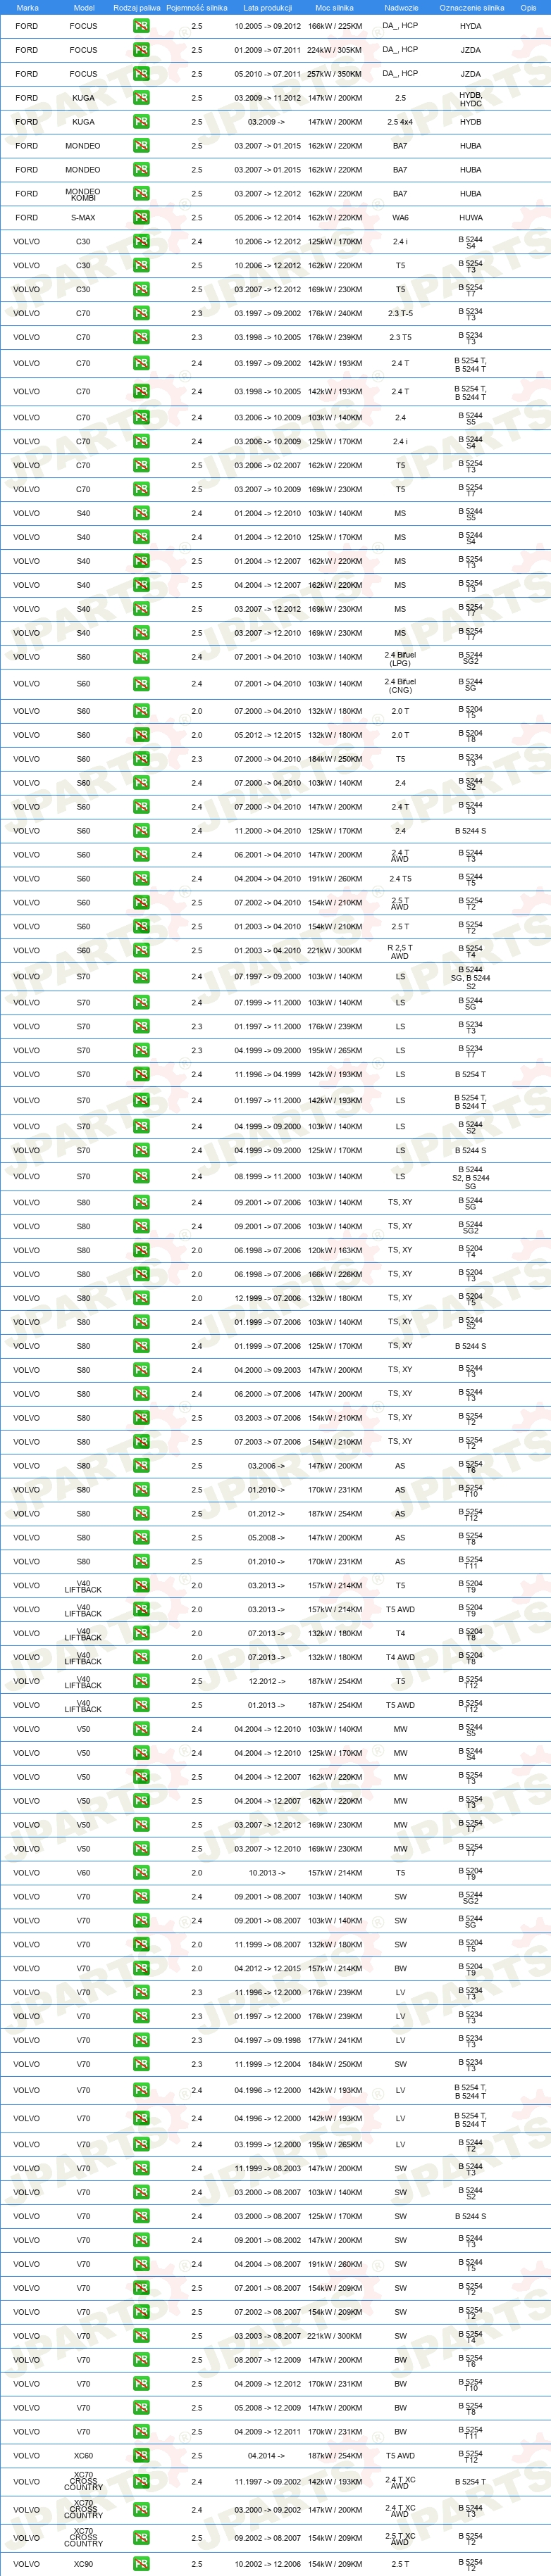Click the fuel icon in V40 Liftback 01.2013 row
The height and width of the screenshot is (2576, 551).
[141, 1705]
